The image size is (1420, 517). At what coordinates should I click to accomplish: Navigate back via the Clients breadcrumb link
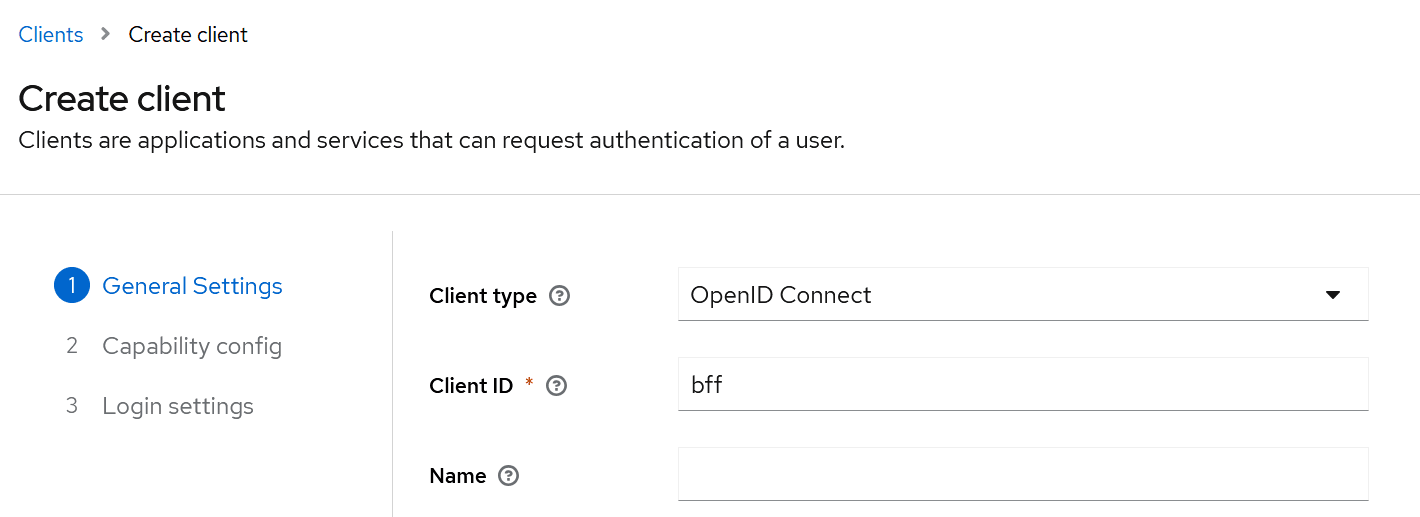coord(51,34)
